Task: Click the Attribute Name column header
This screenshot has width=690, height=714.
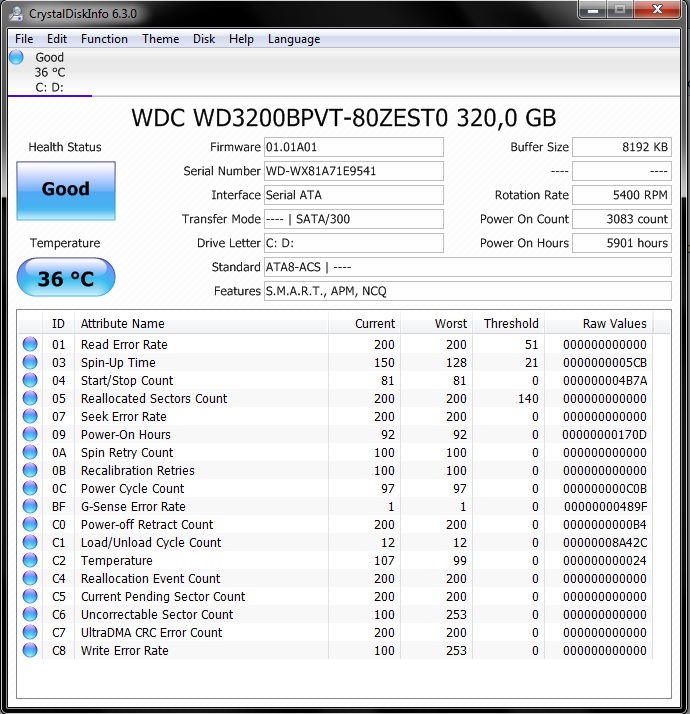Action: pos(201,324)
